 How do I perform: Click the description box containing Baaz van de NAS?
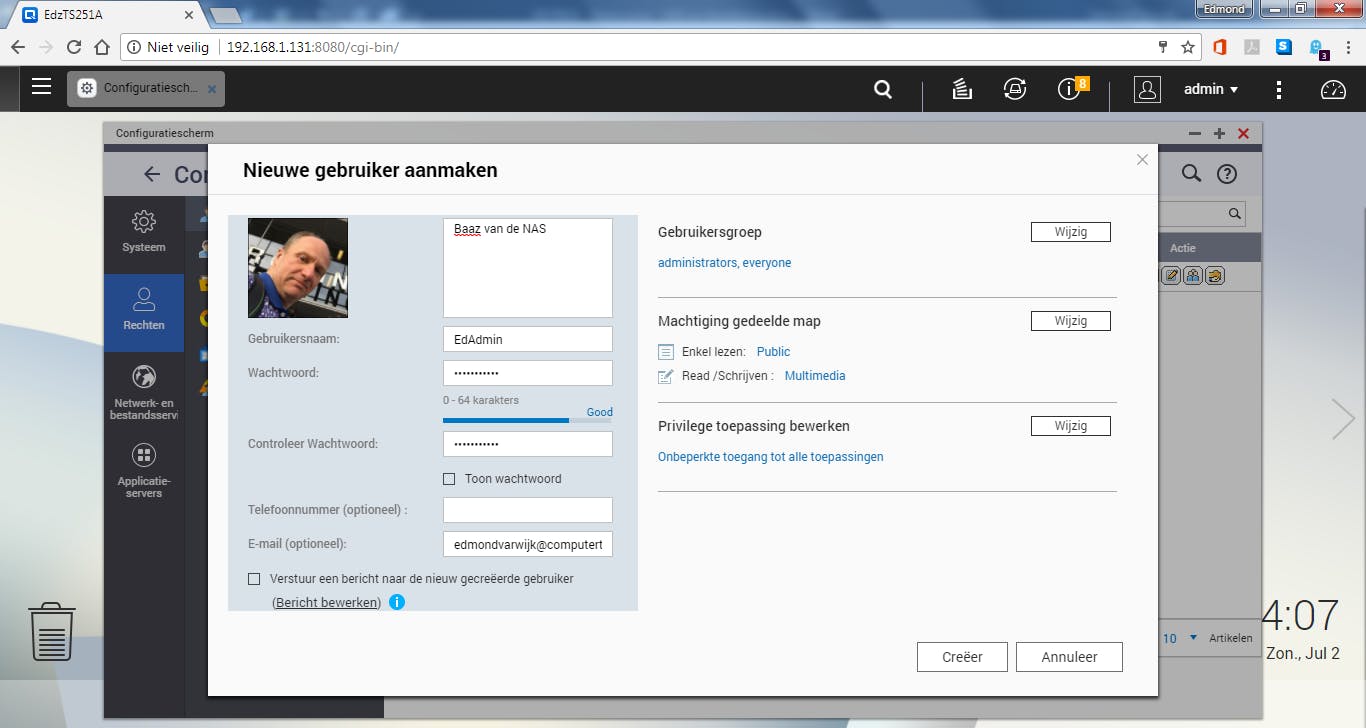[x=528, y=268]
